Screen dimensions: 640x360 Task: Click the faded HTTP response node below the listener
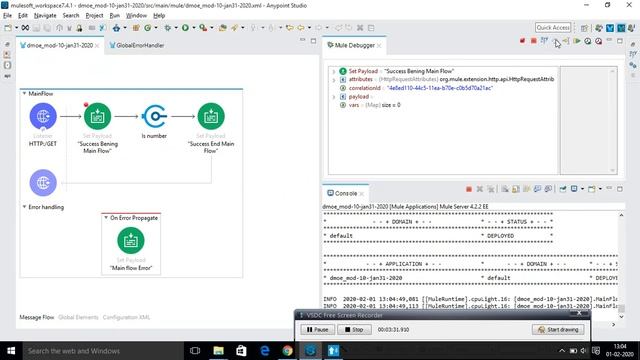coord(43,182)
